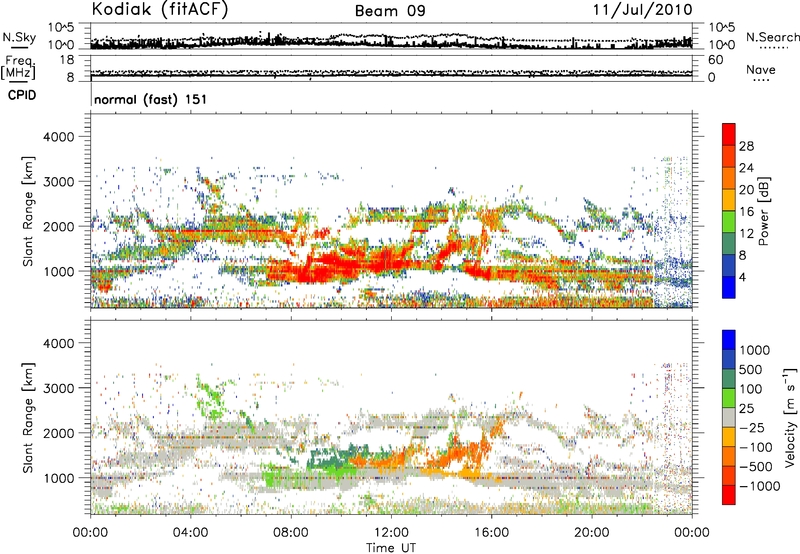Click the 3000 tick in velocity panel
Viewport: 800px width, 554px height.
[59, 388]
